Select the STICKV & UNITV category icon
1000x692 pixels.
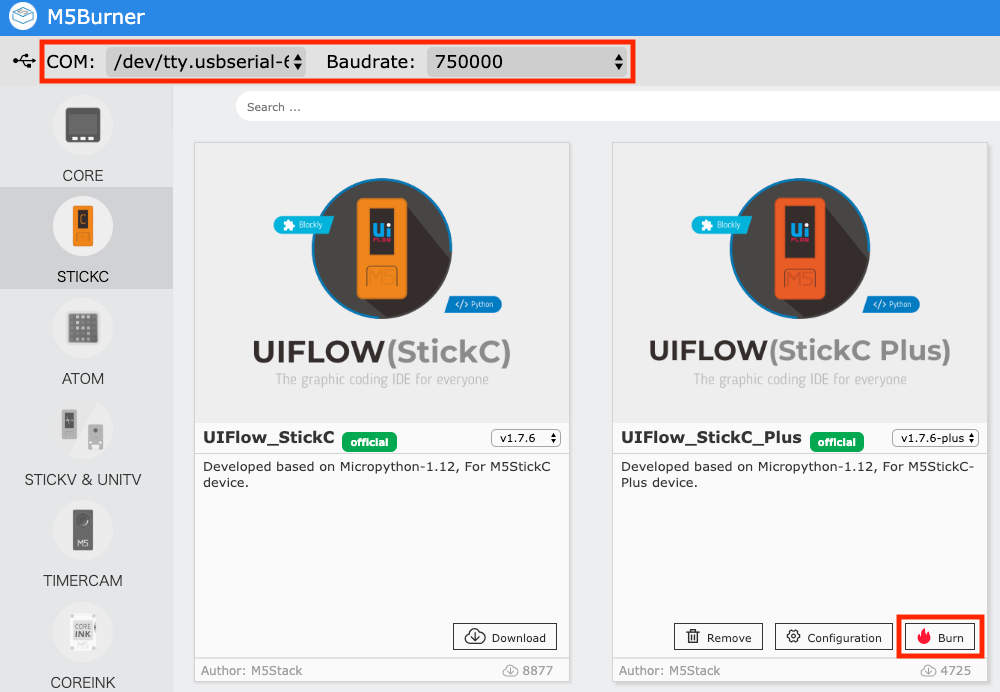(83, 429)
